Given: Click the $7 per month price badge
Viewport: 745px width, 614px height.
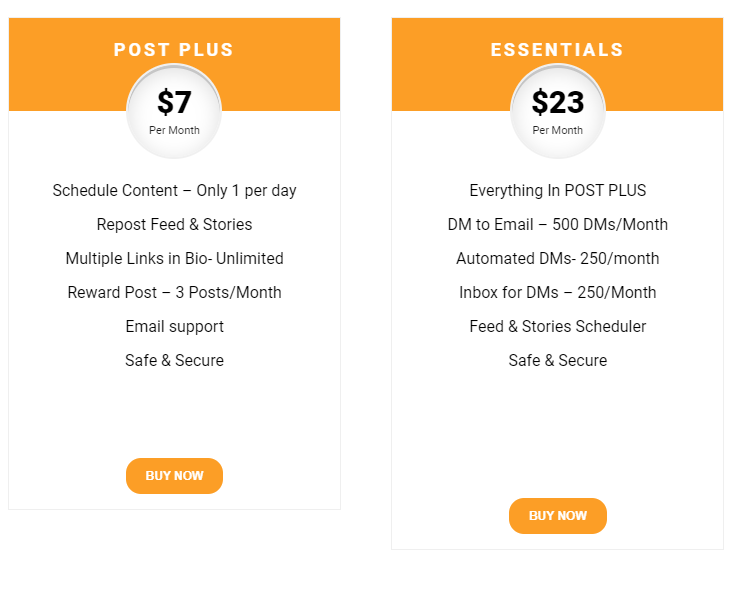Looking at the screenshot, I should tap(174, 103).
